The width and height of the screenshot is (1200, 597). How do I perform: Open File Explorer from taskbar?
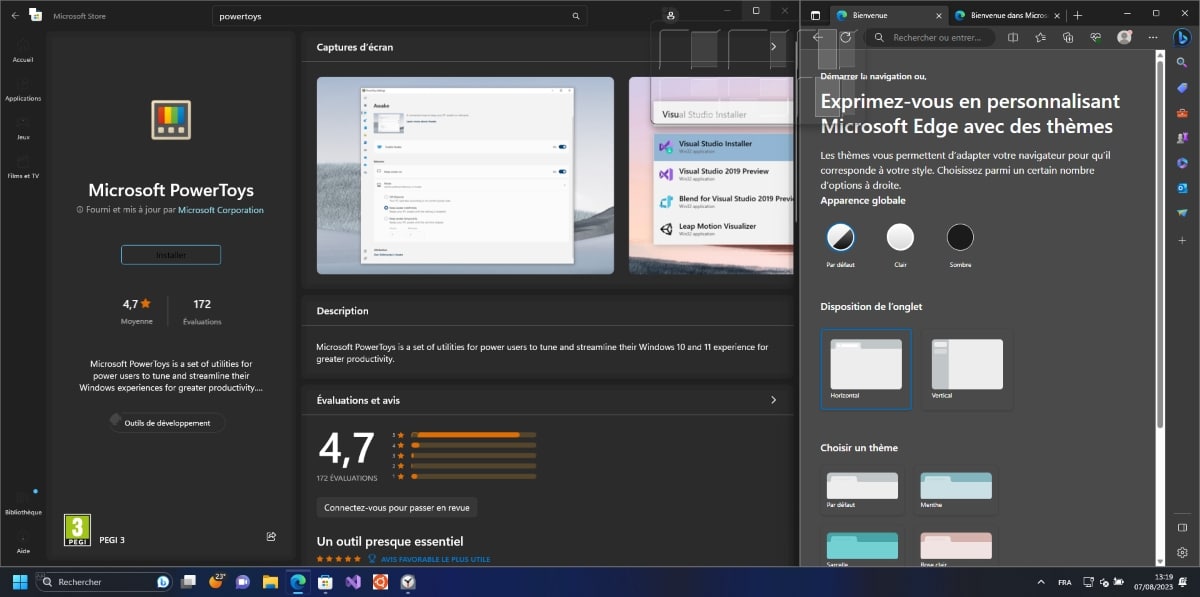click(270, 581)
